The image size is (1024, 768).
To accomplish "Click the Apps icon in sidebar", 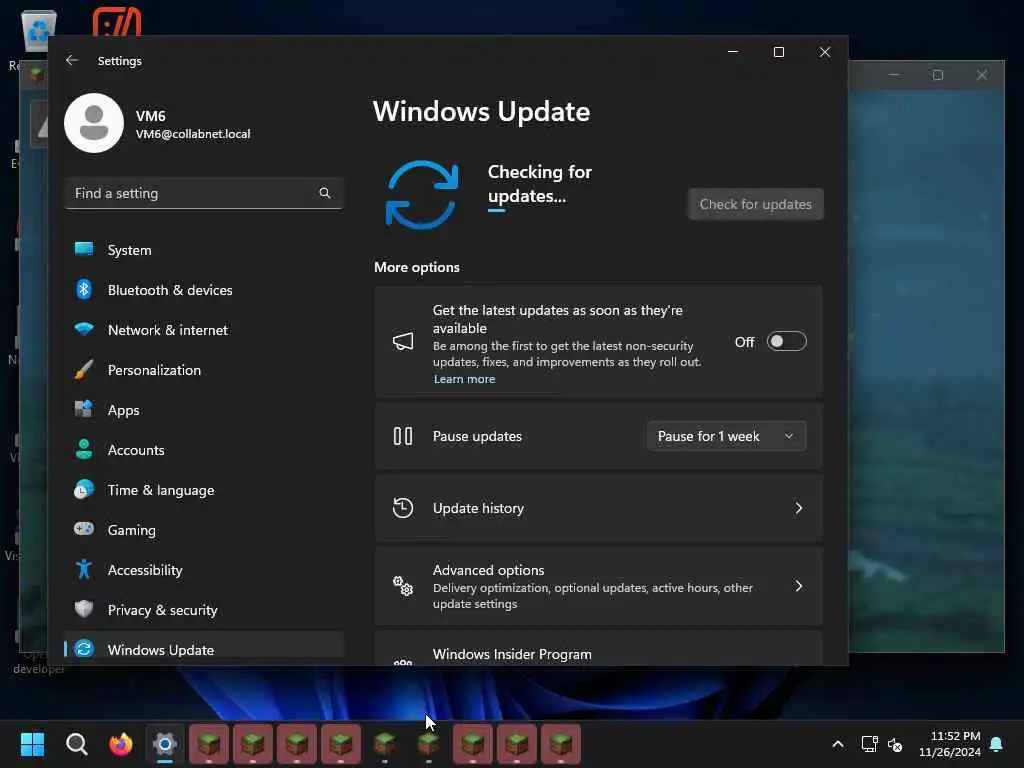I will tap(84, 409).
